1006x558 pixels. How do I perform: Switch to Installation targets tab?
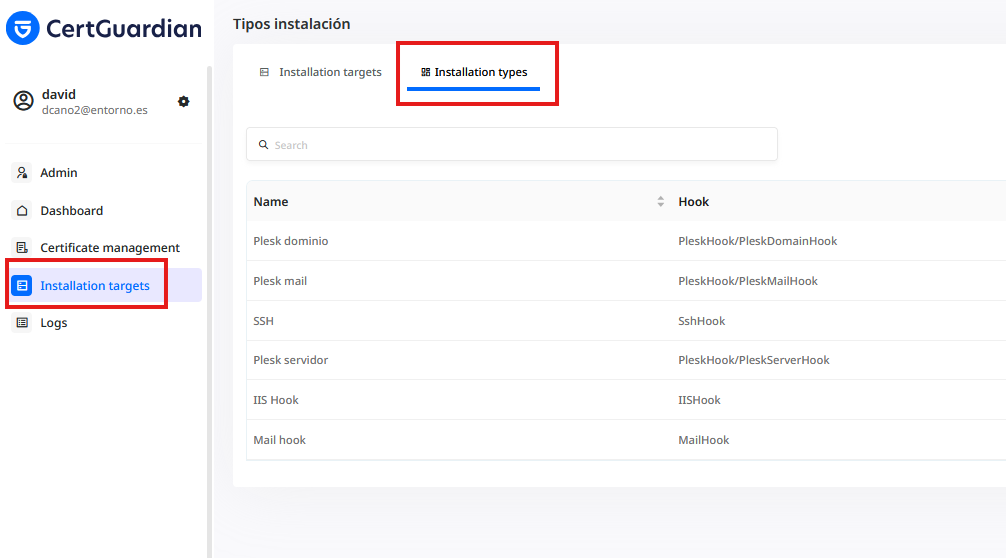pyautogui.click(x=320, y=72)
